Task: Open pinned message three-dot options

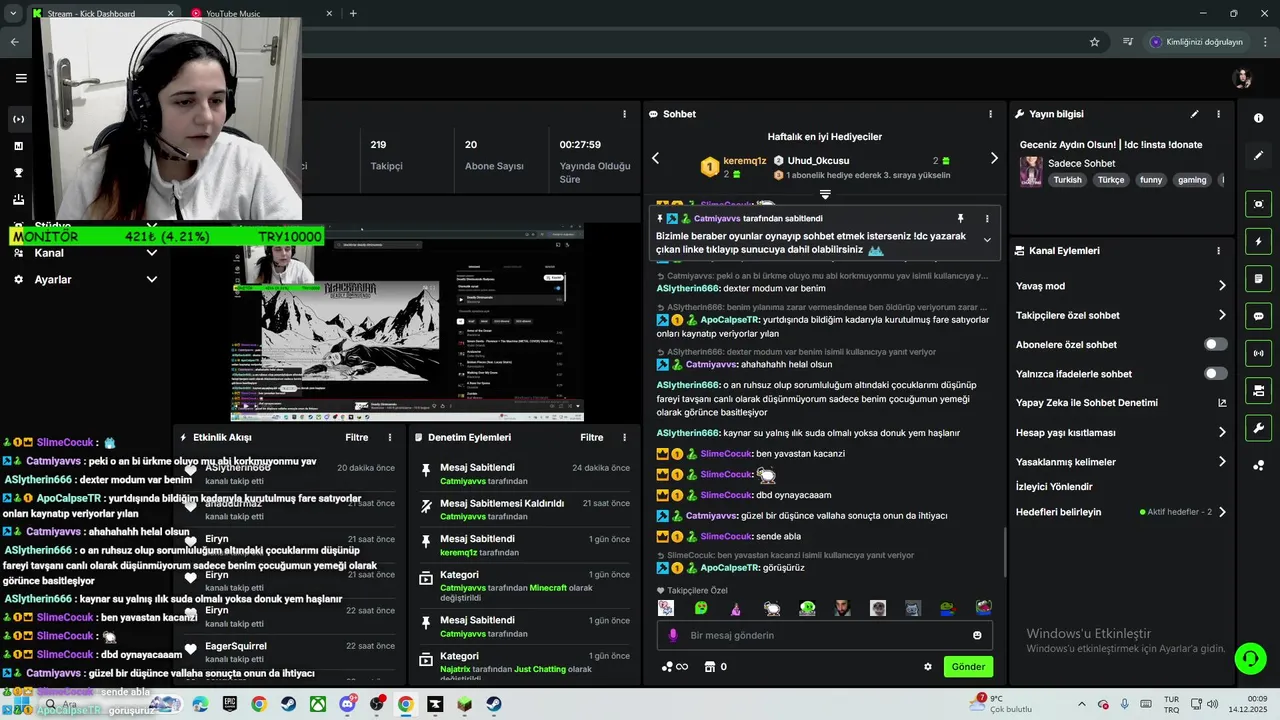Action: coord(987,218)
